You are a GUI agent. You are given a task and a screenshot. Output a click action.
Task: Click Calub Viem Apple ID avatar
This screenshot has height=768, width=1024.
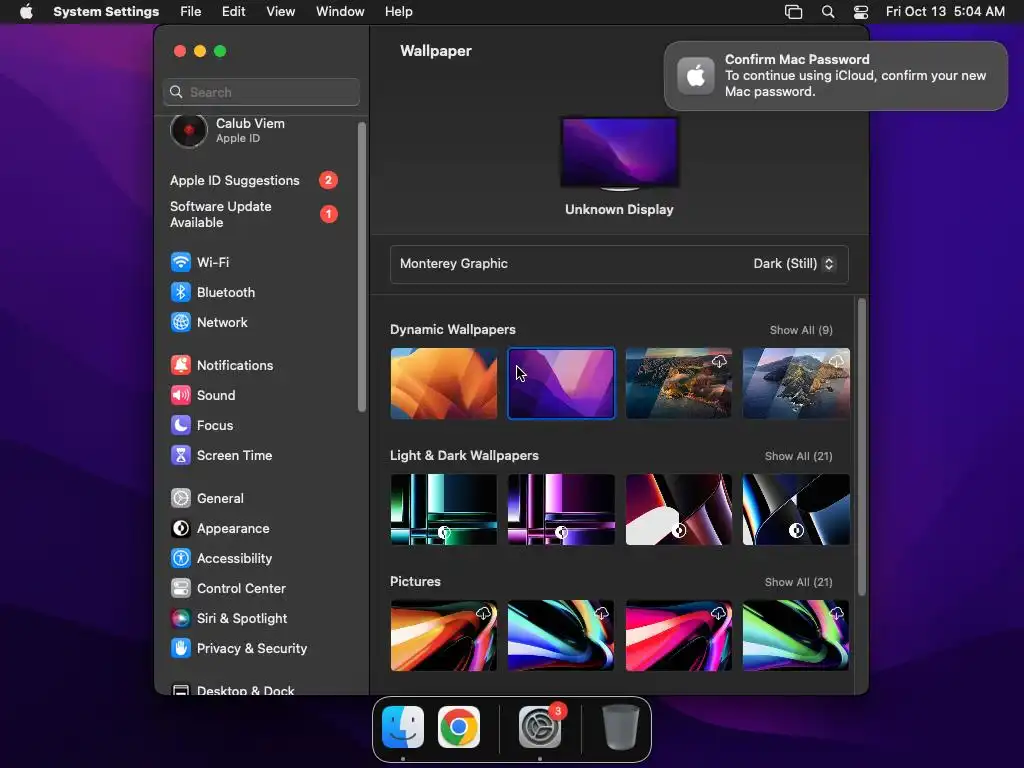189,131
